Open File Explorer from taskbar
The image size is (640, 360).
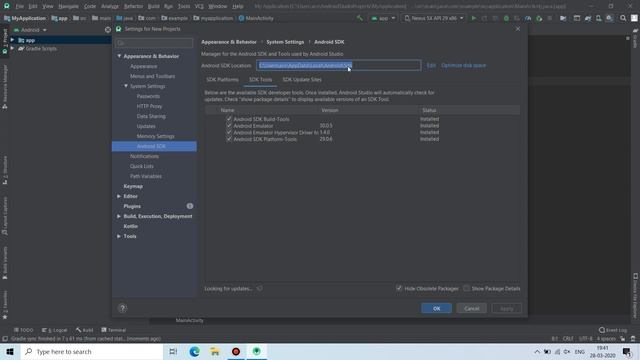click(x=215, y=351)
